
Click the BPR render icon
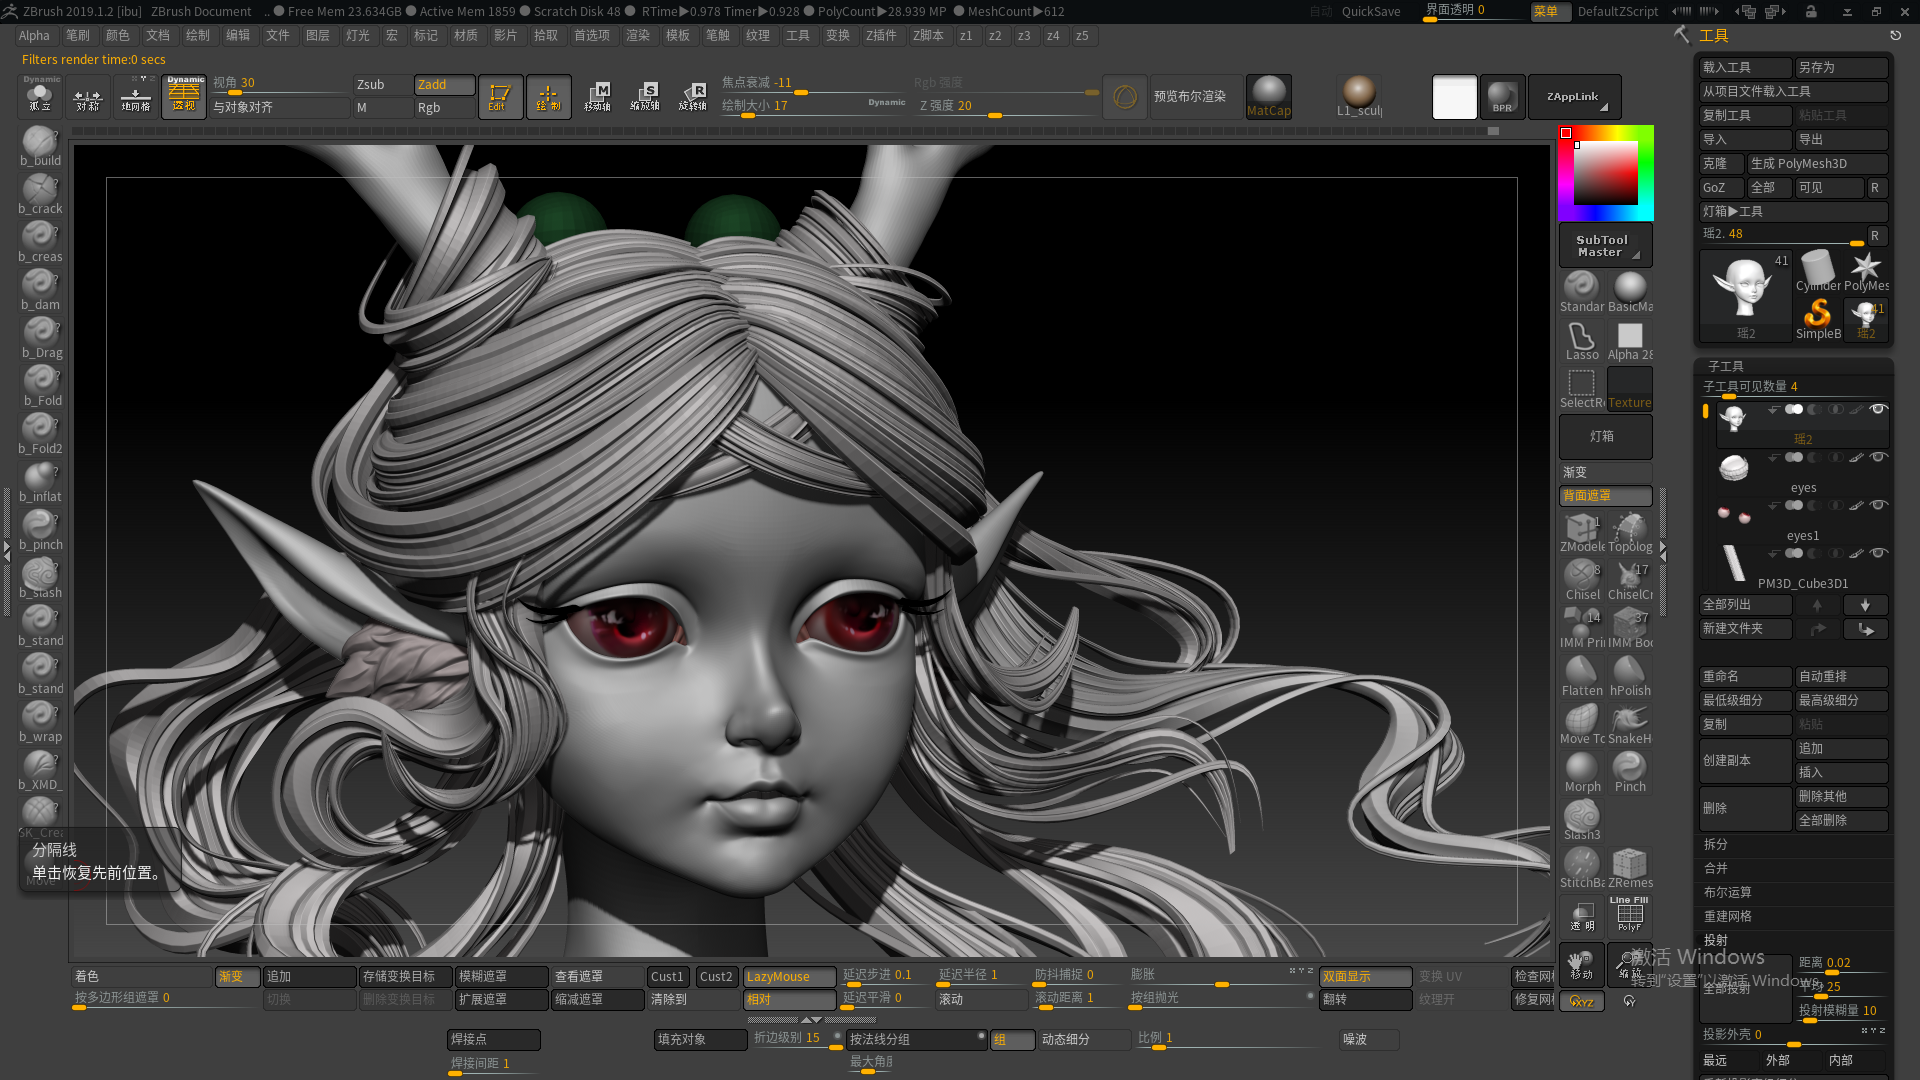click(1502, 97)
